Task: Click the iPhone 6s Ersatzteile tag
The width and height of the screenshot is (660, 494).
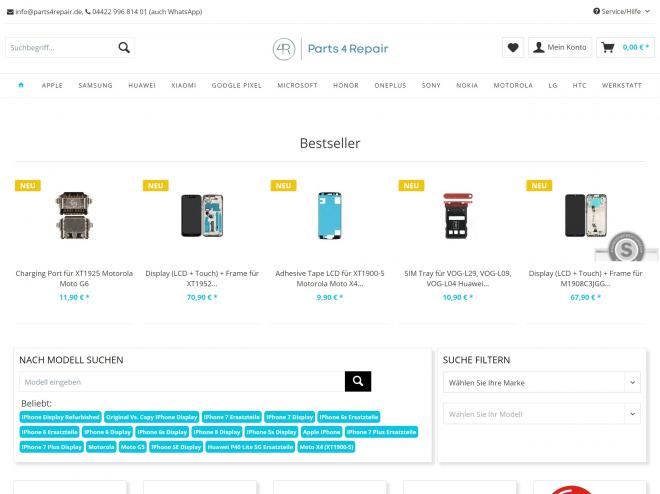Action: [x=349, y=417]
